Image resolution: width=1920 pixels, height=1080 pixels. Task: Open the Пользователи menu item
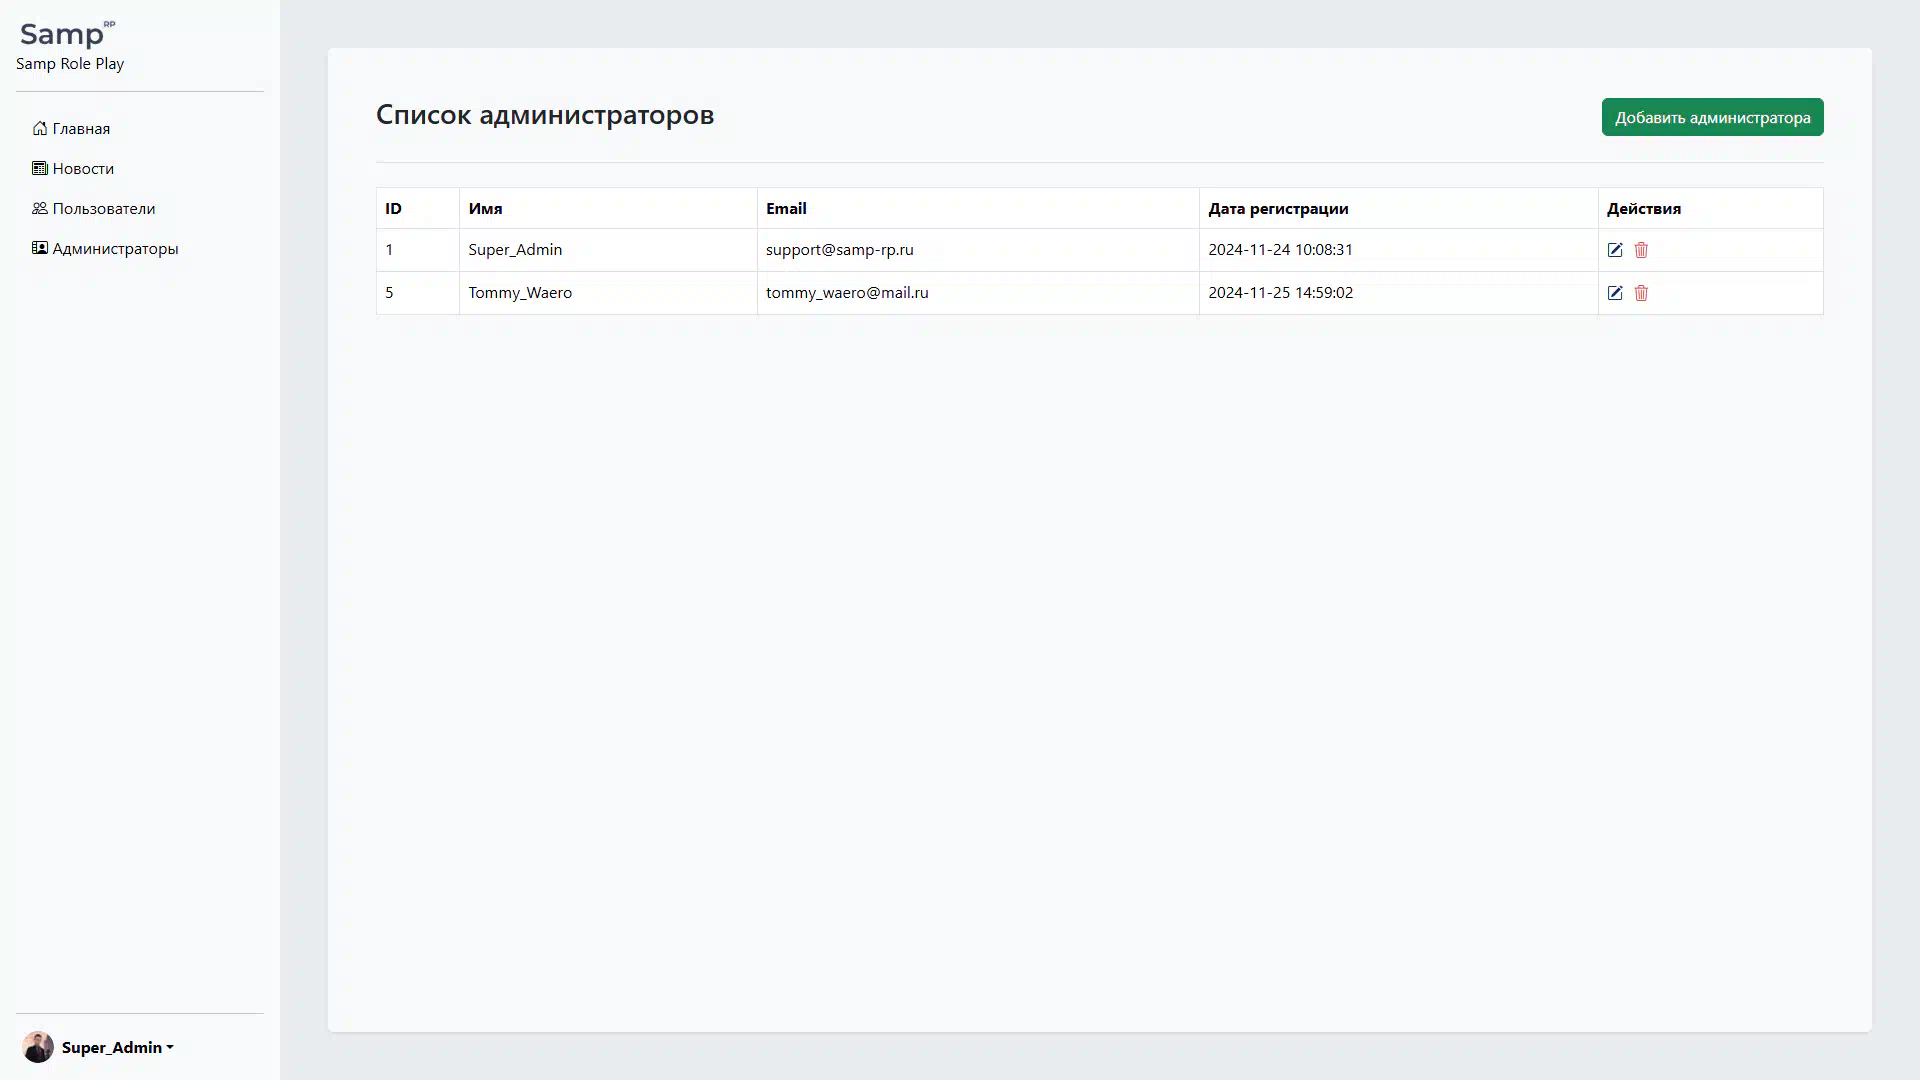click(x=104, y=208)
